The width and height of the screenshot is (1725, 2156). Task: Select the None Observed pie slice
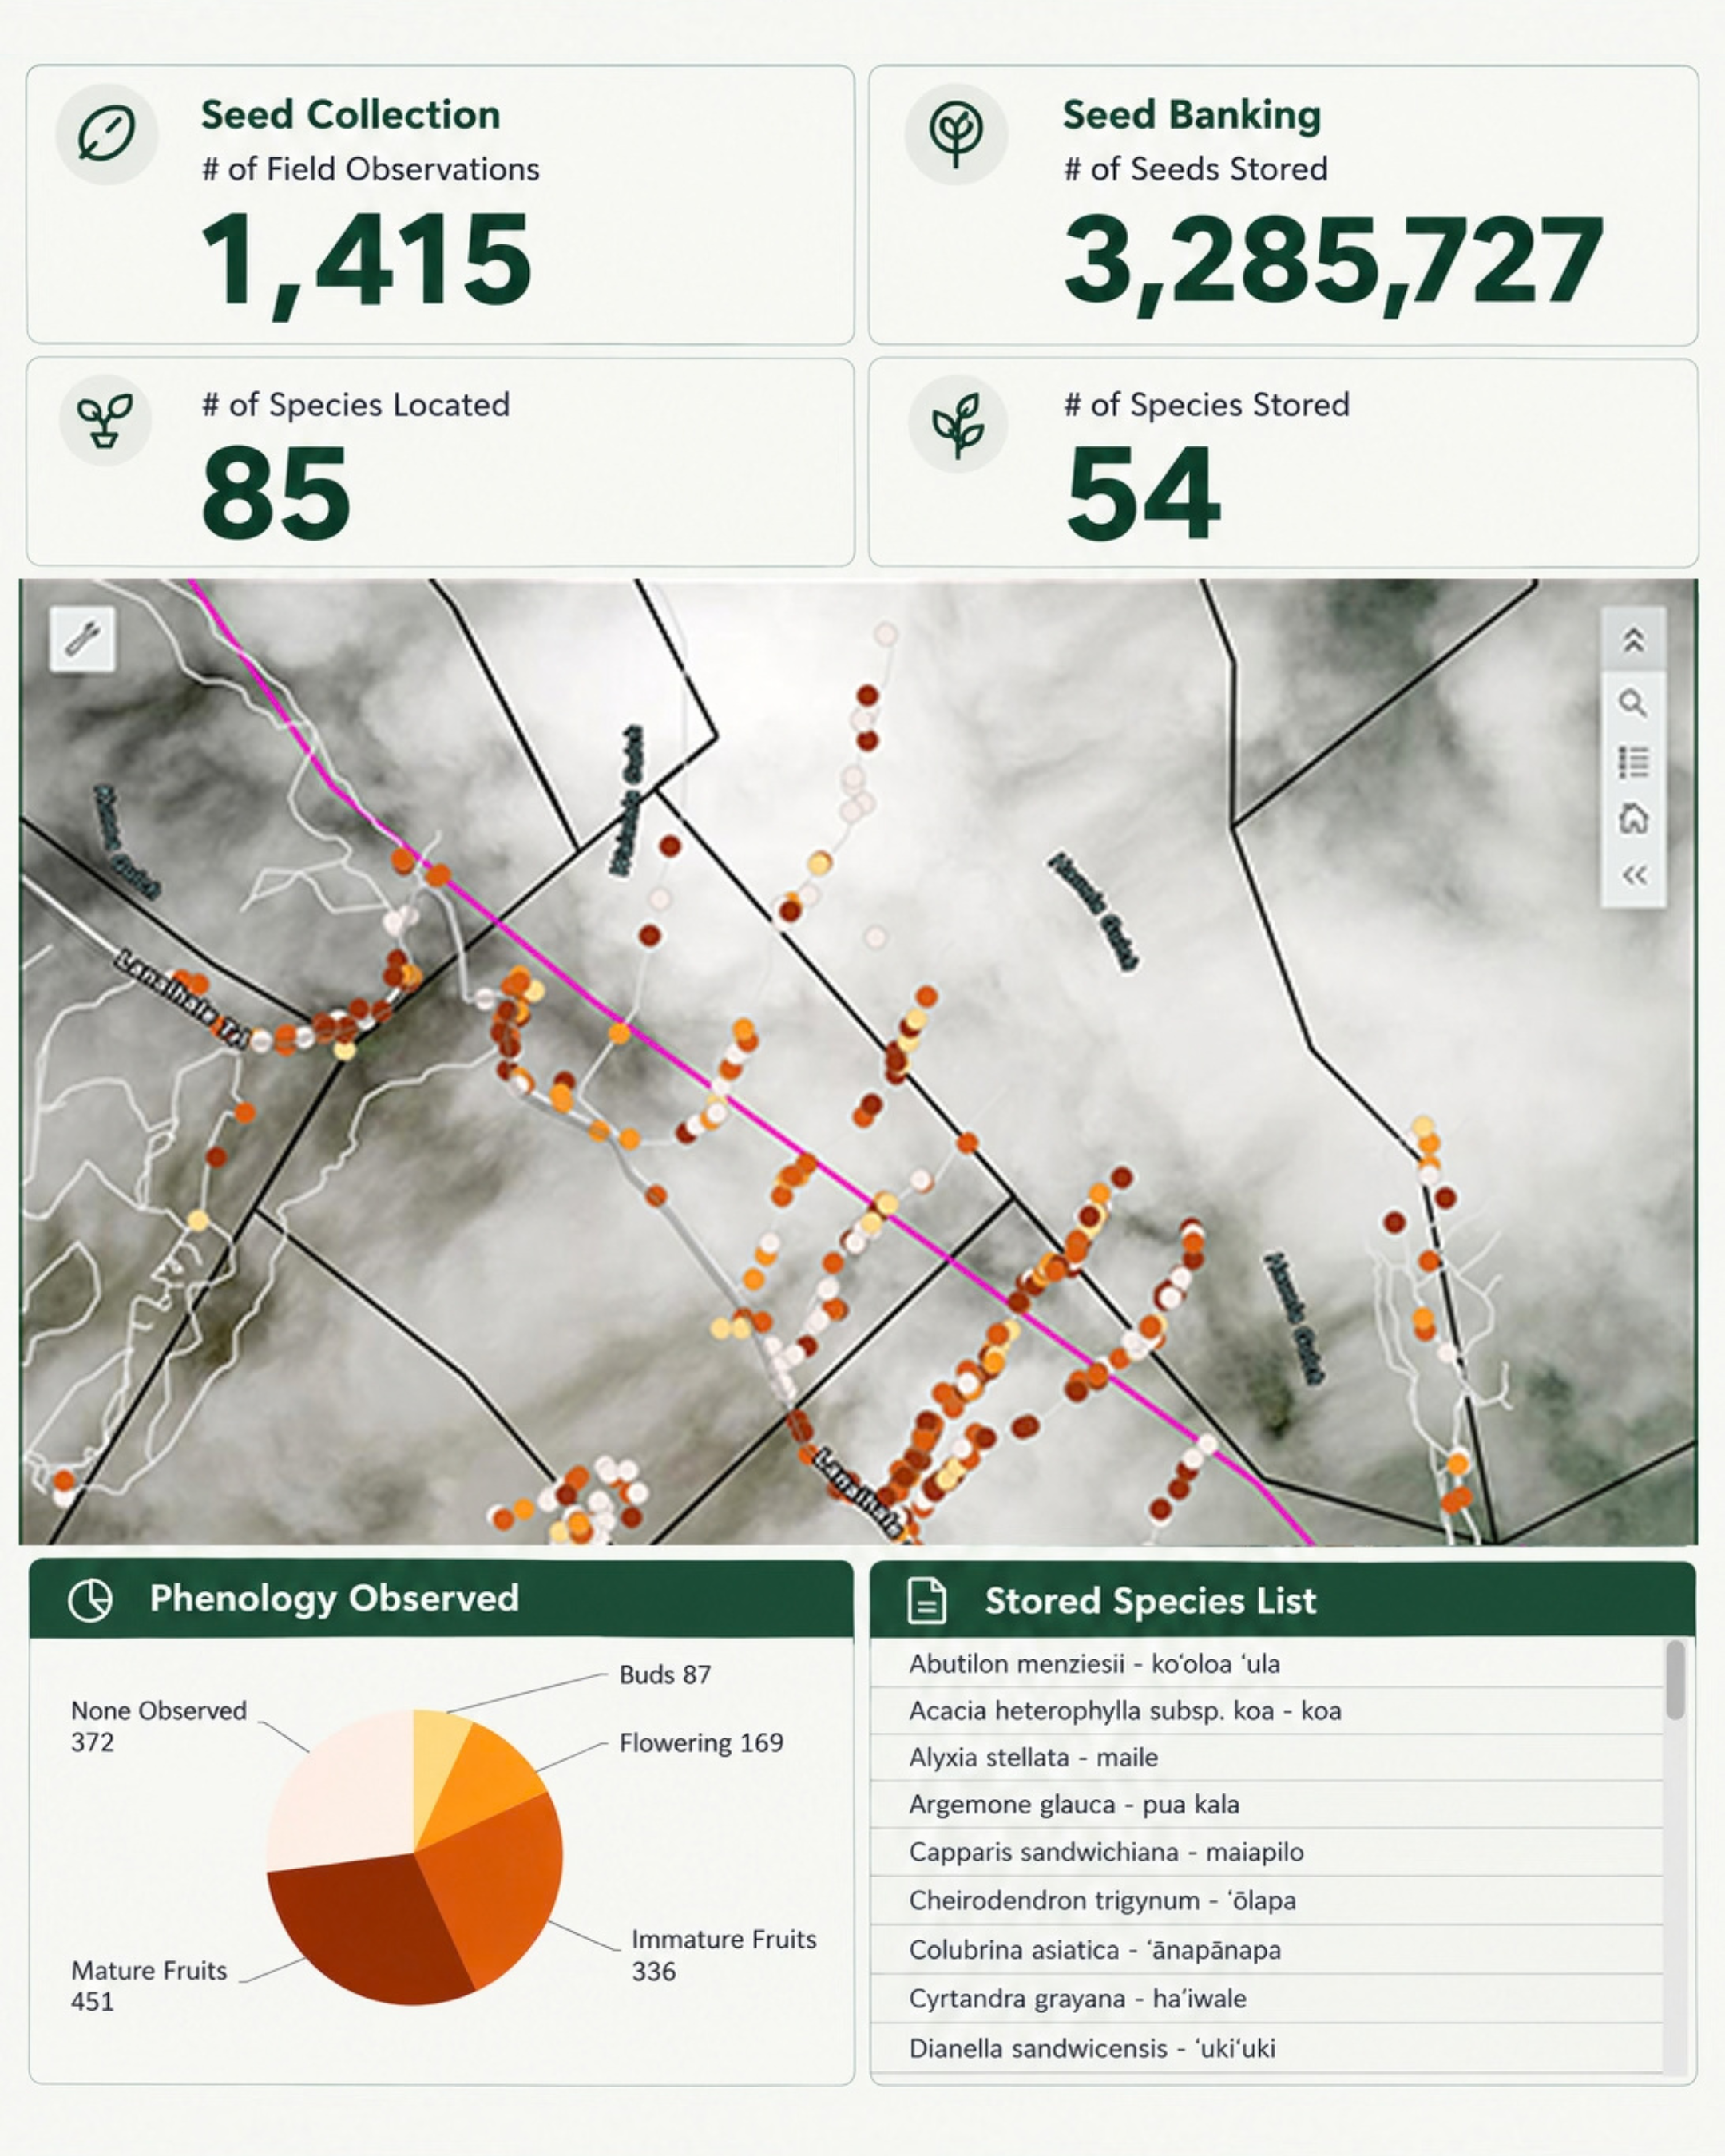340,1790
